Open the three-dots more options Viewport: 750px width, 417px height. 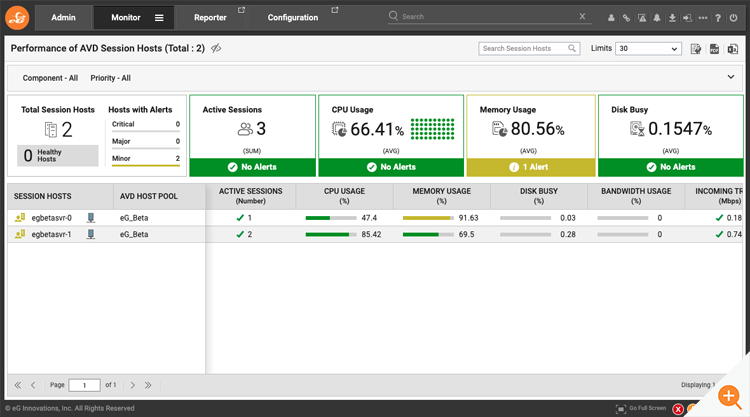coord(703,18)
